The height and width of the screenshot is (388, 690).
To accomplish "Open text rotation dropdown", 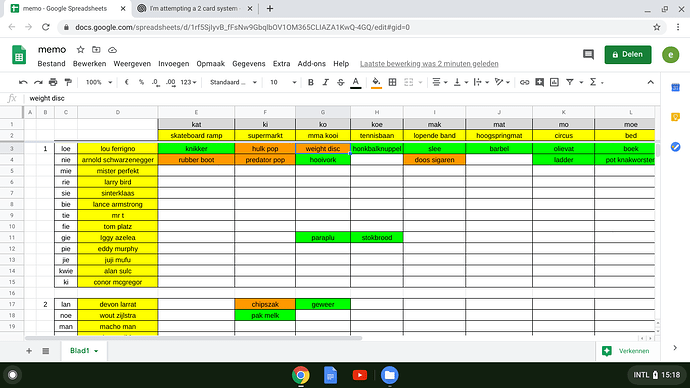I will 502,82.
